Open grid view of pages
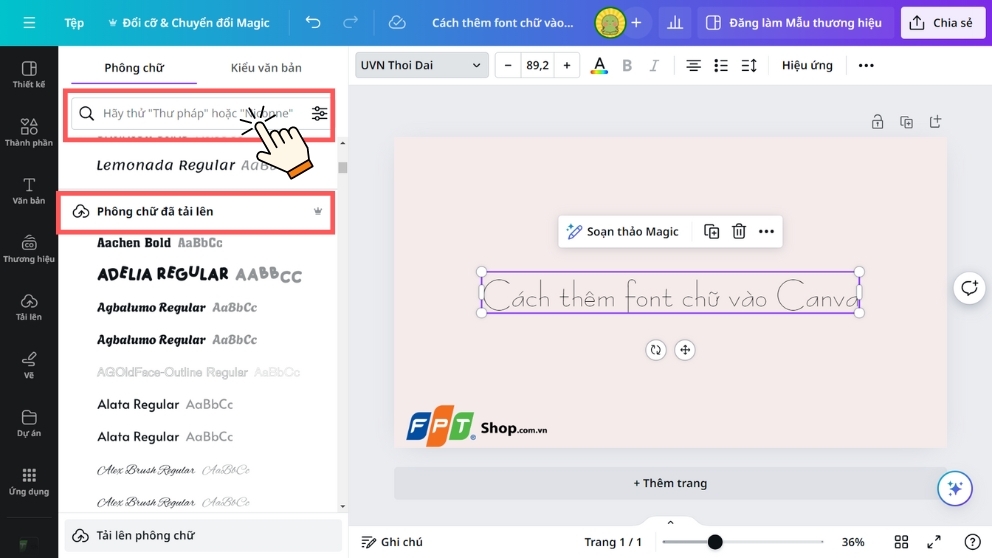The width and height of the screenshot is (992, 558). pos(902,542)
